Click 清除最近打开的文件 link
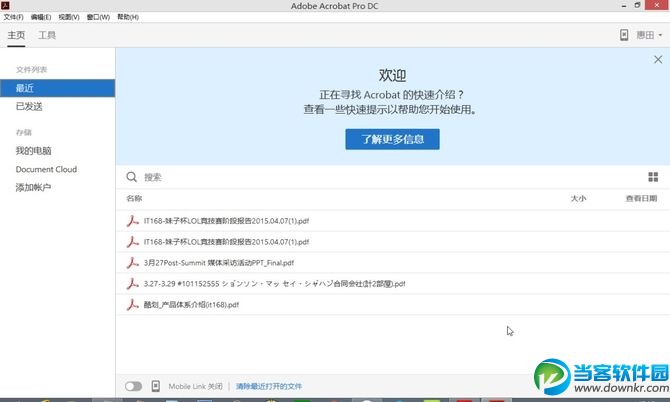The width and height of the screenshot is (670, 402). tap(269, 386)
